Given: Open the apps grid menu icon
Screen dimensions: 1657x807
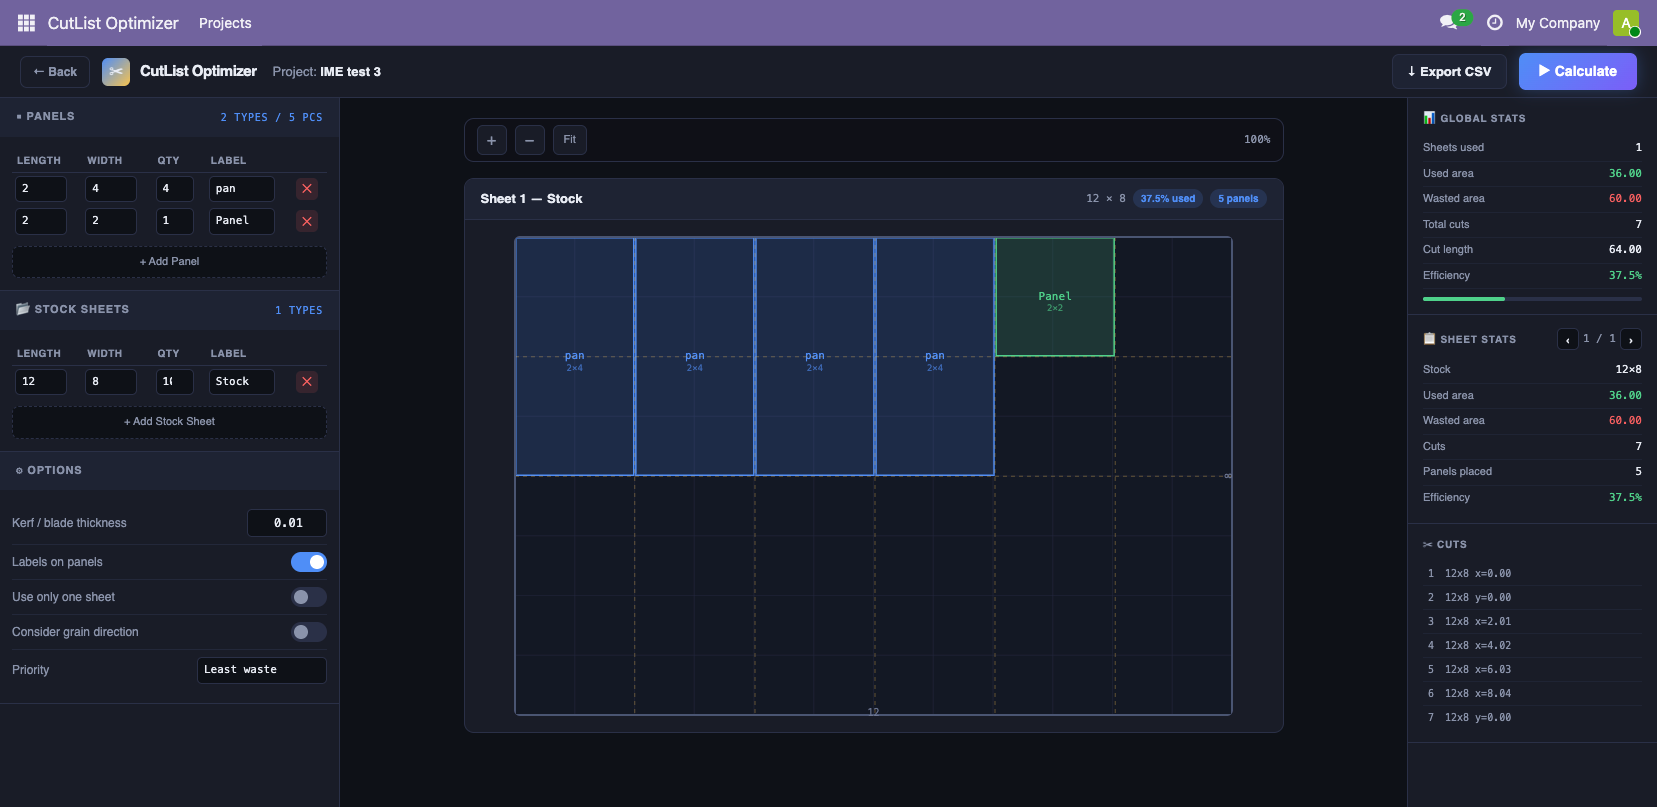Looking at the screenshot, I should click(26, 23).
